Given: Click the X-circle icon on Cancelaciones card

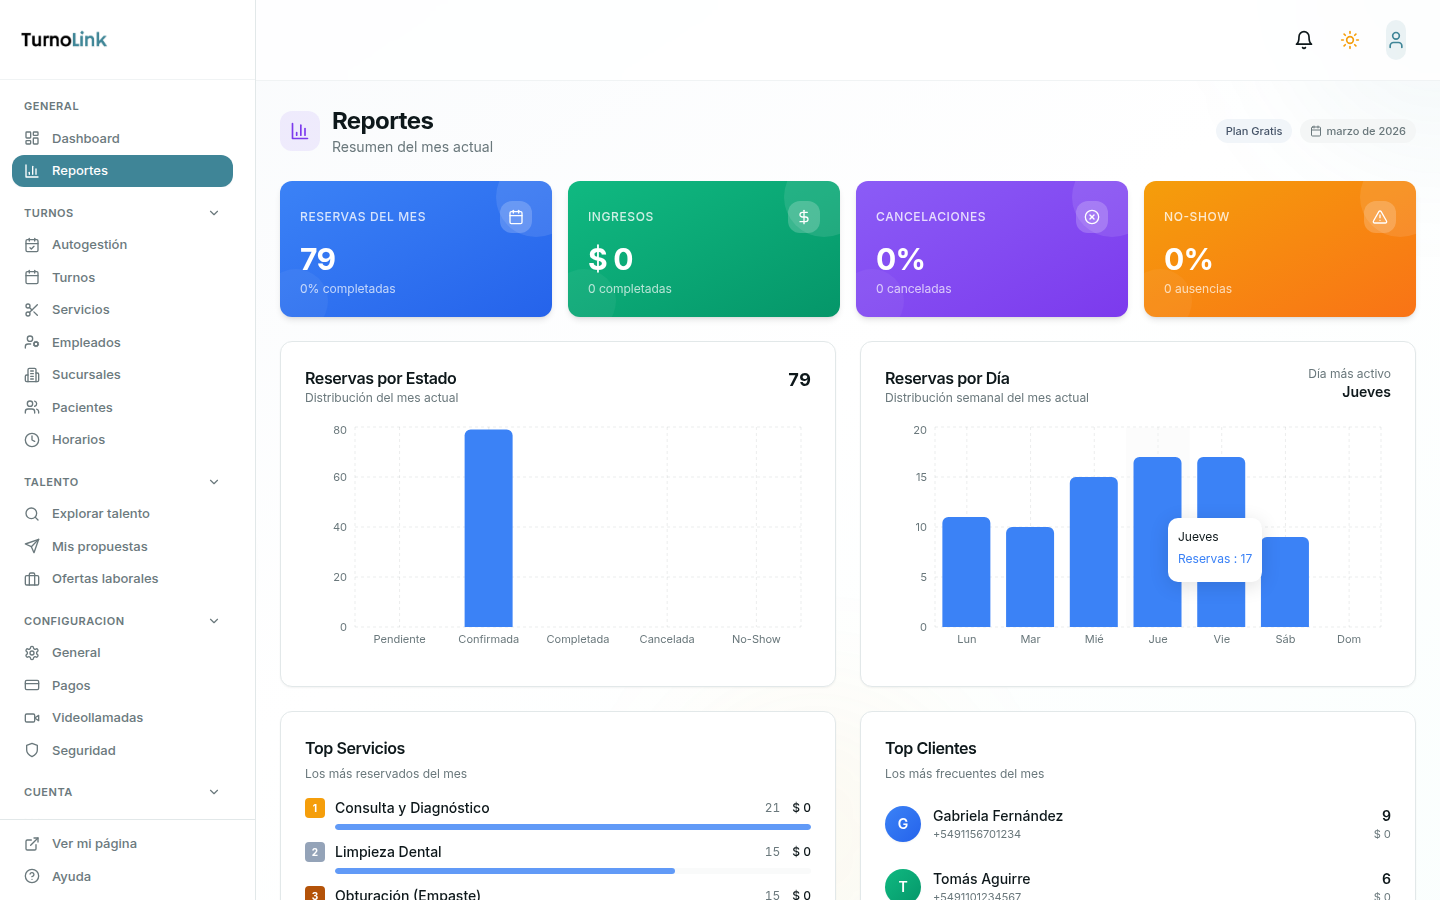Looking at the screenshot, I should click(1092, 217).
